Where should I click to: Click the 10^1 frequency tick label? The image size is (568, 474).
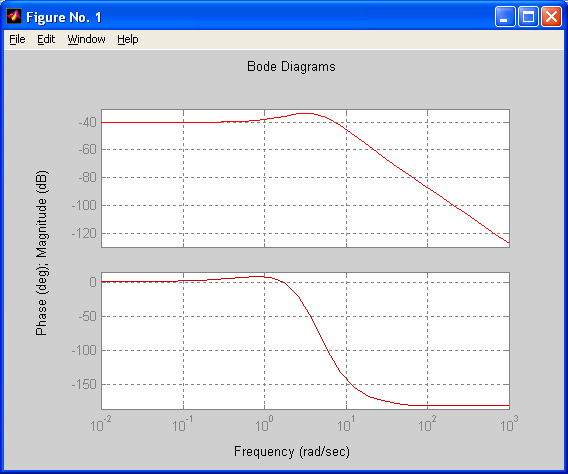(346, 424)
